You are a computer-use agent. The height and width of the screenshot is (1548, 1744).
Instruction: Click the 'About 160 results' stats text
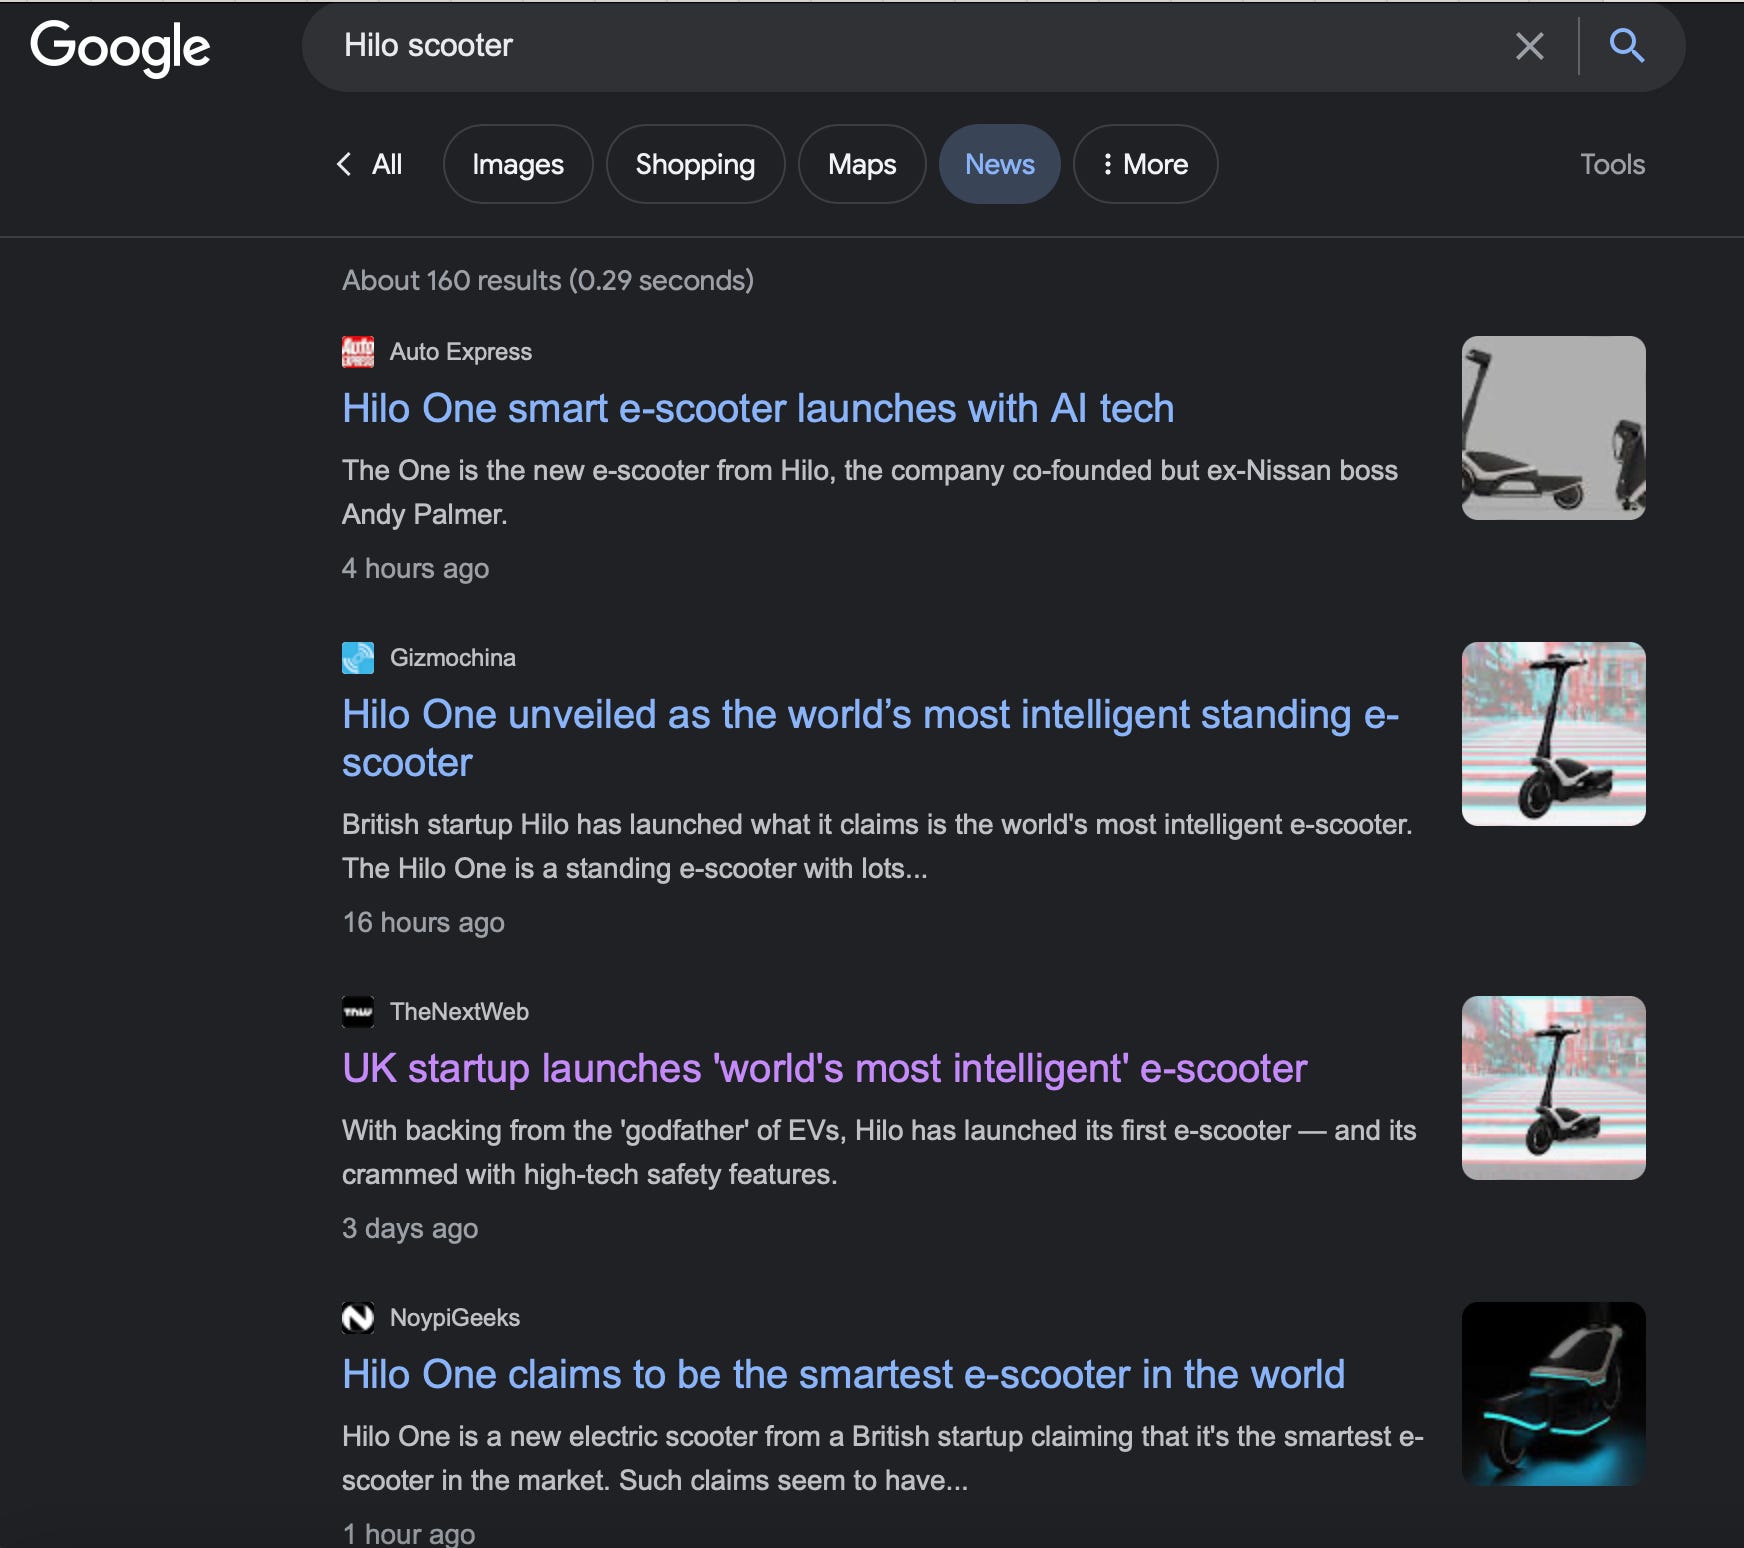tap(548, 280)
